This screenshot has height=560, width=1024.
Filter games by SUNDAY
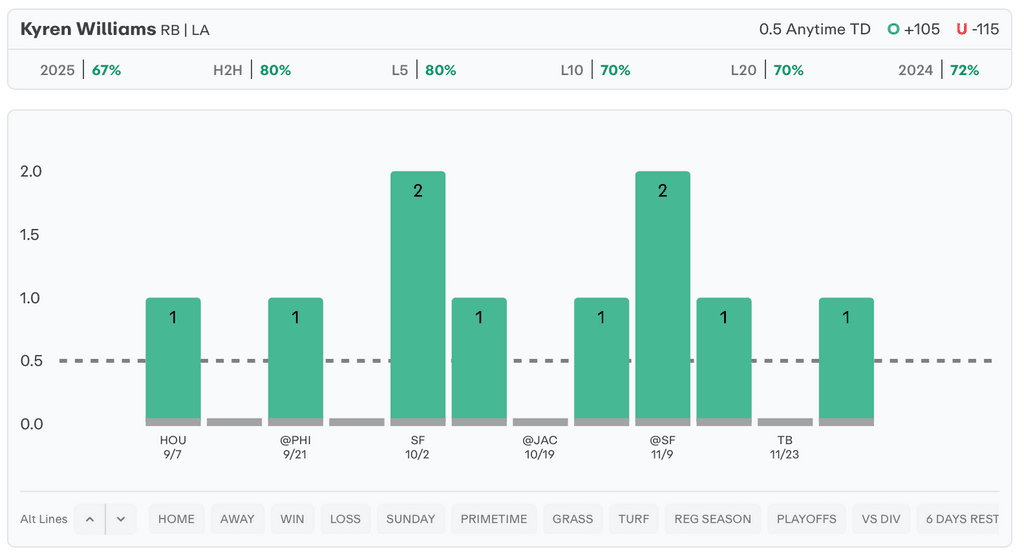[x=411, y=519]
